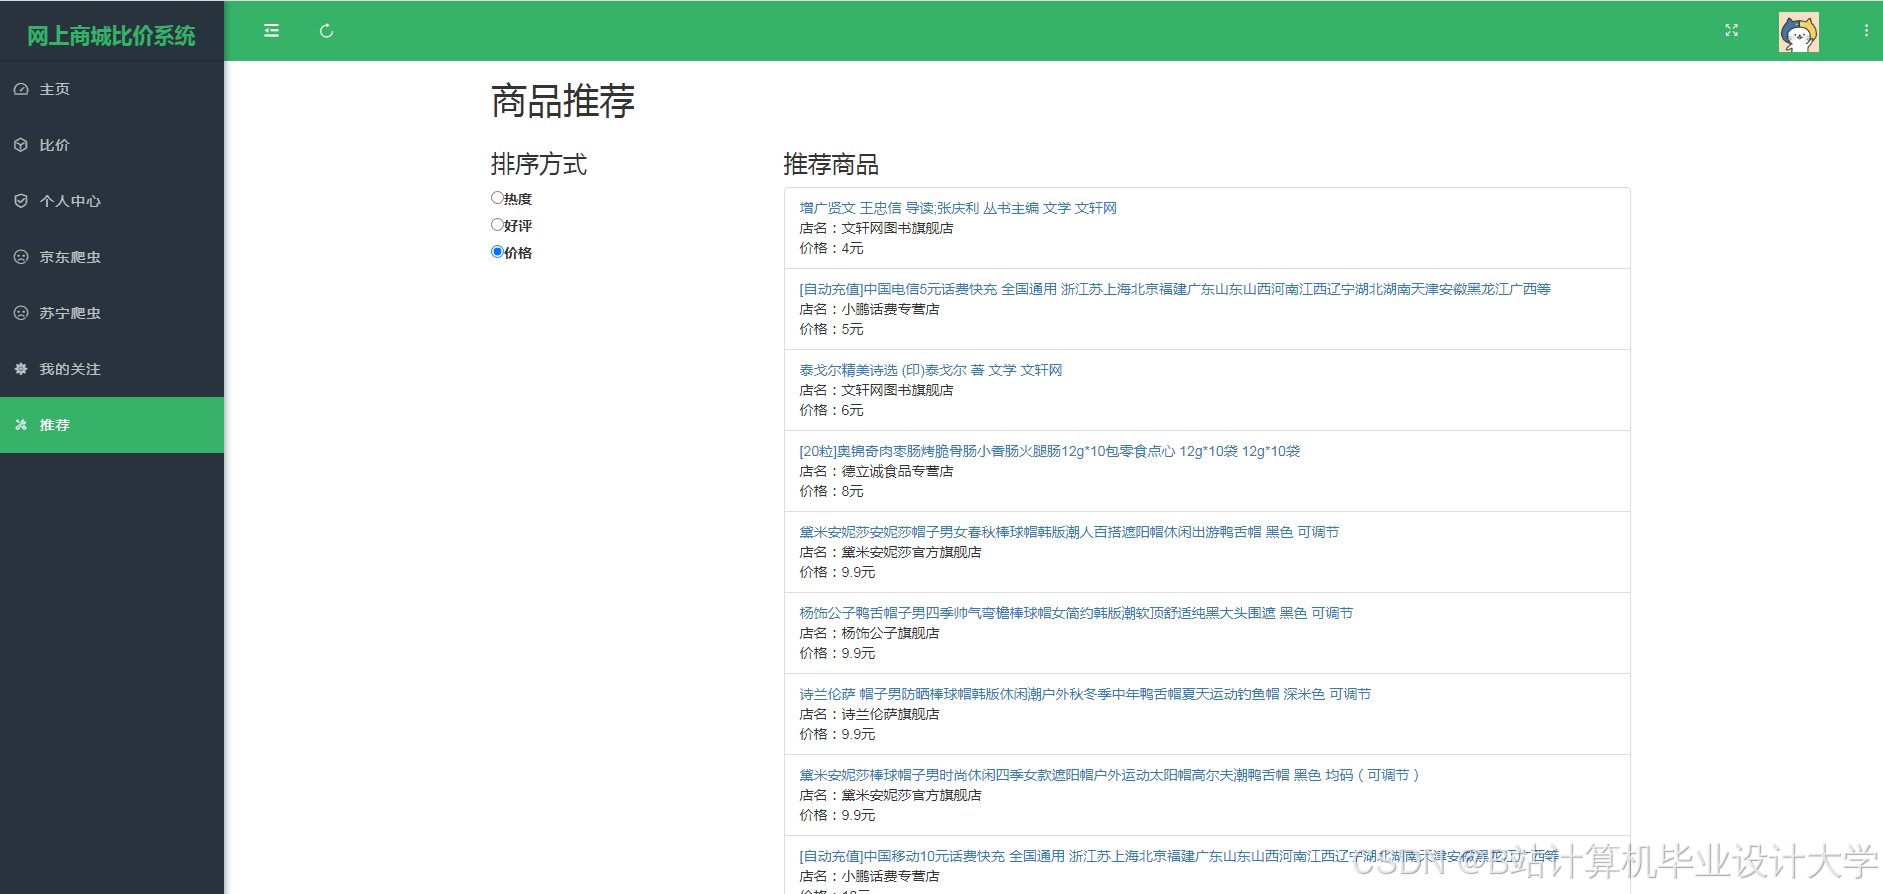Click the 推荐 sidebar icon
The width and height of the screenshot is (1883, 894).
click(21, 425)
